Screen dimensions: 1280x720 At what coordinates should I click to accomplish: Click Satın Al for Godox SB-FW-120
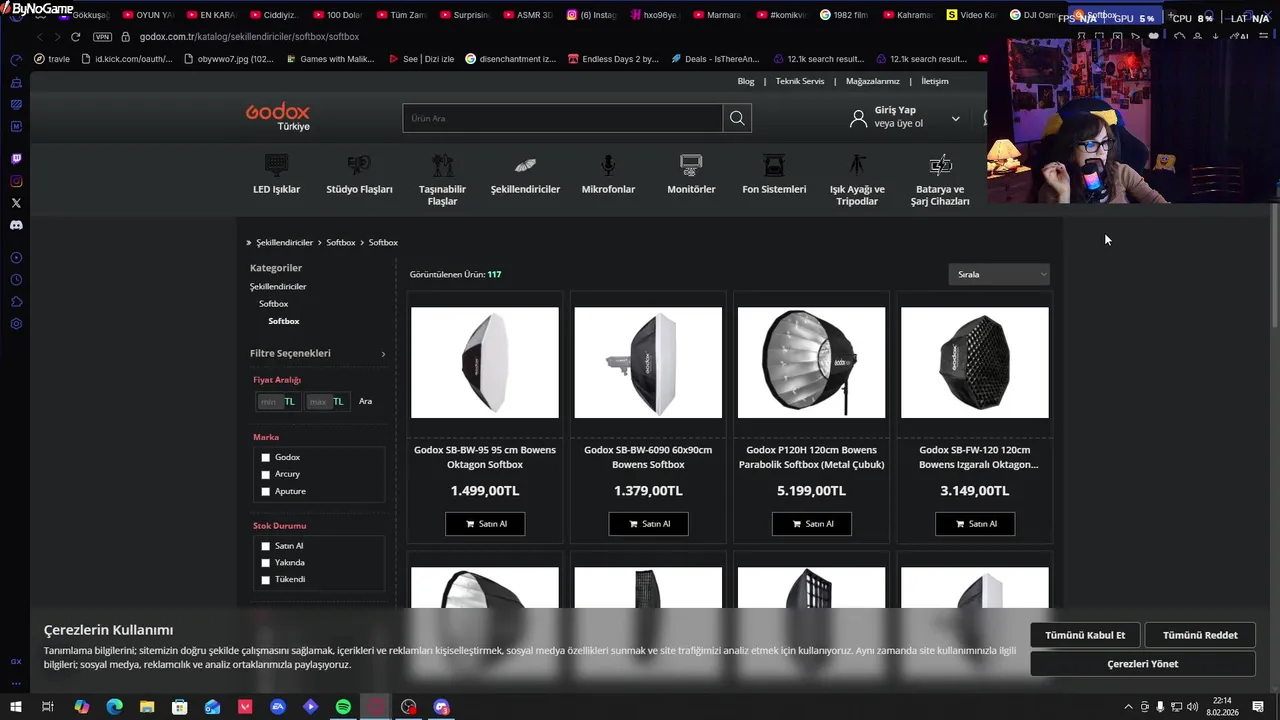(x=975, y=524)
